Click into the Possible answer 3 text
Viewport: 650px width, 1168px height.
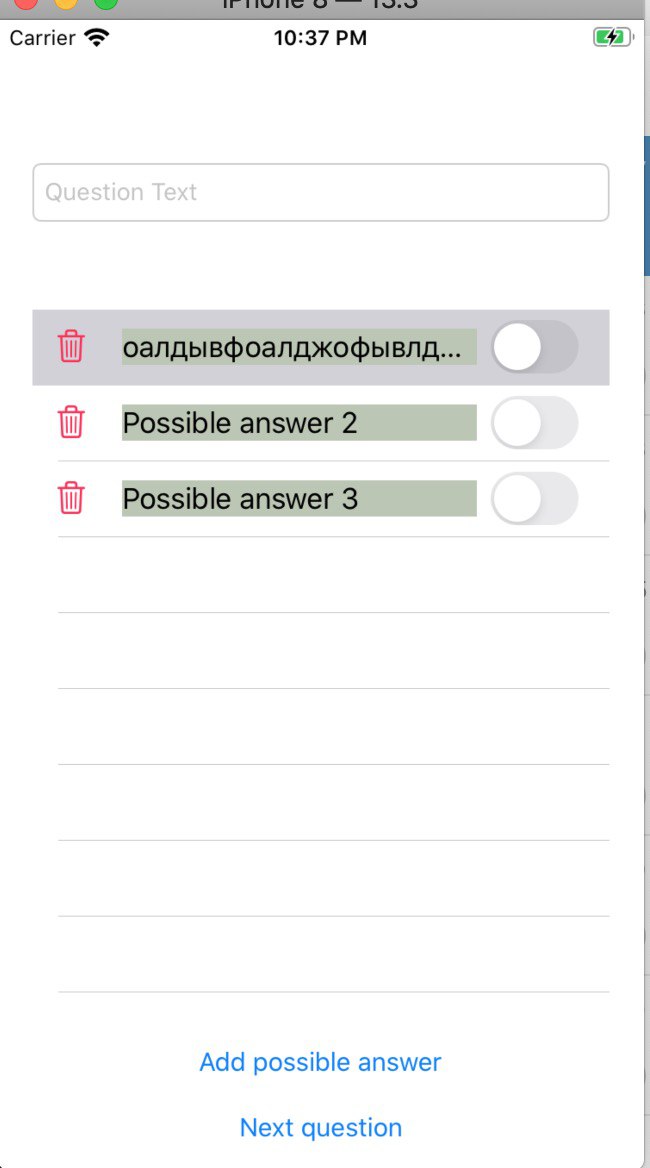[298, 498]
